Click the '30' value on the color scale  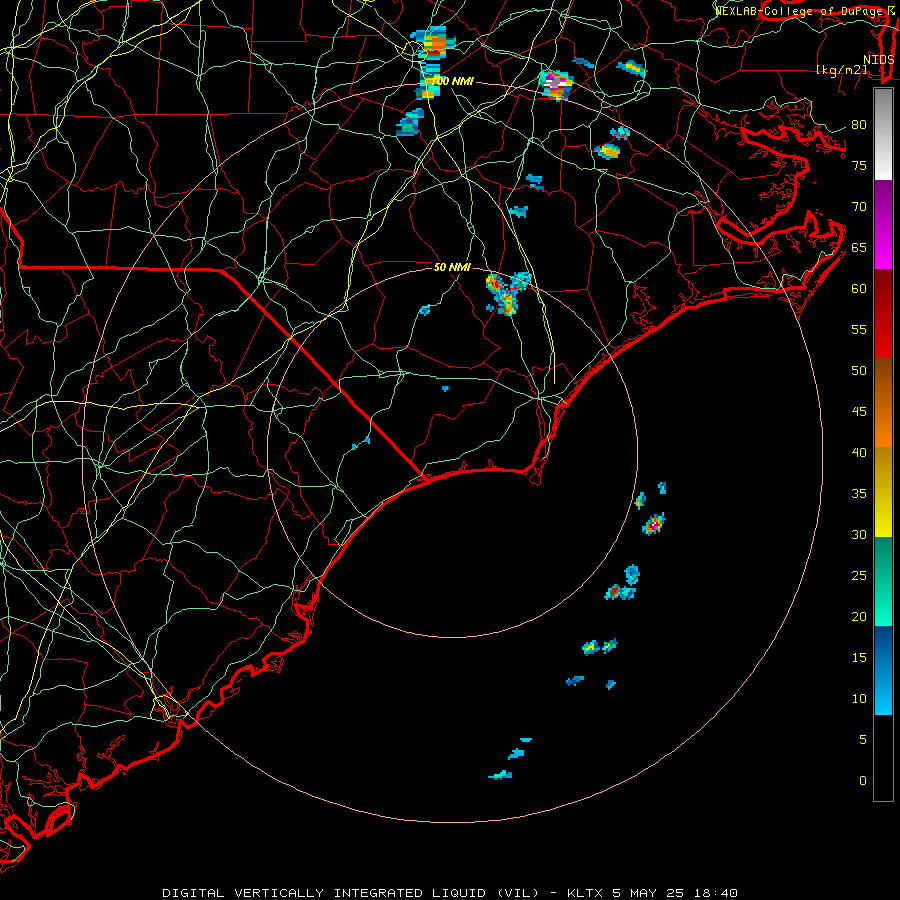[859, 535]
